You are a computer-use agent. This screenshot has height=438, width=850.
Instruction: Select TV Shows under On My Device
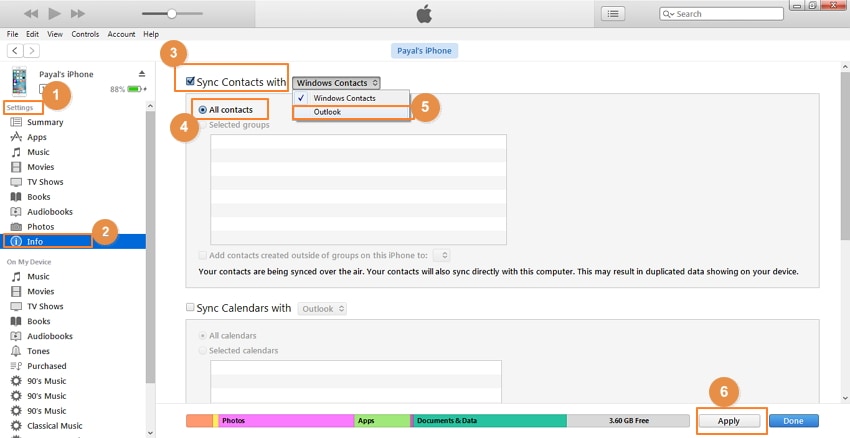45,306
